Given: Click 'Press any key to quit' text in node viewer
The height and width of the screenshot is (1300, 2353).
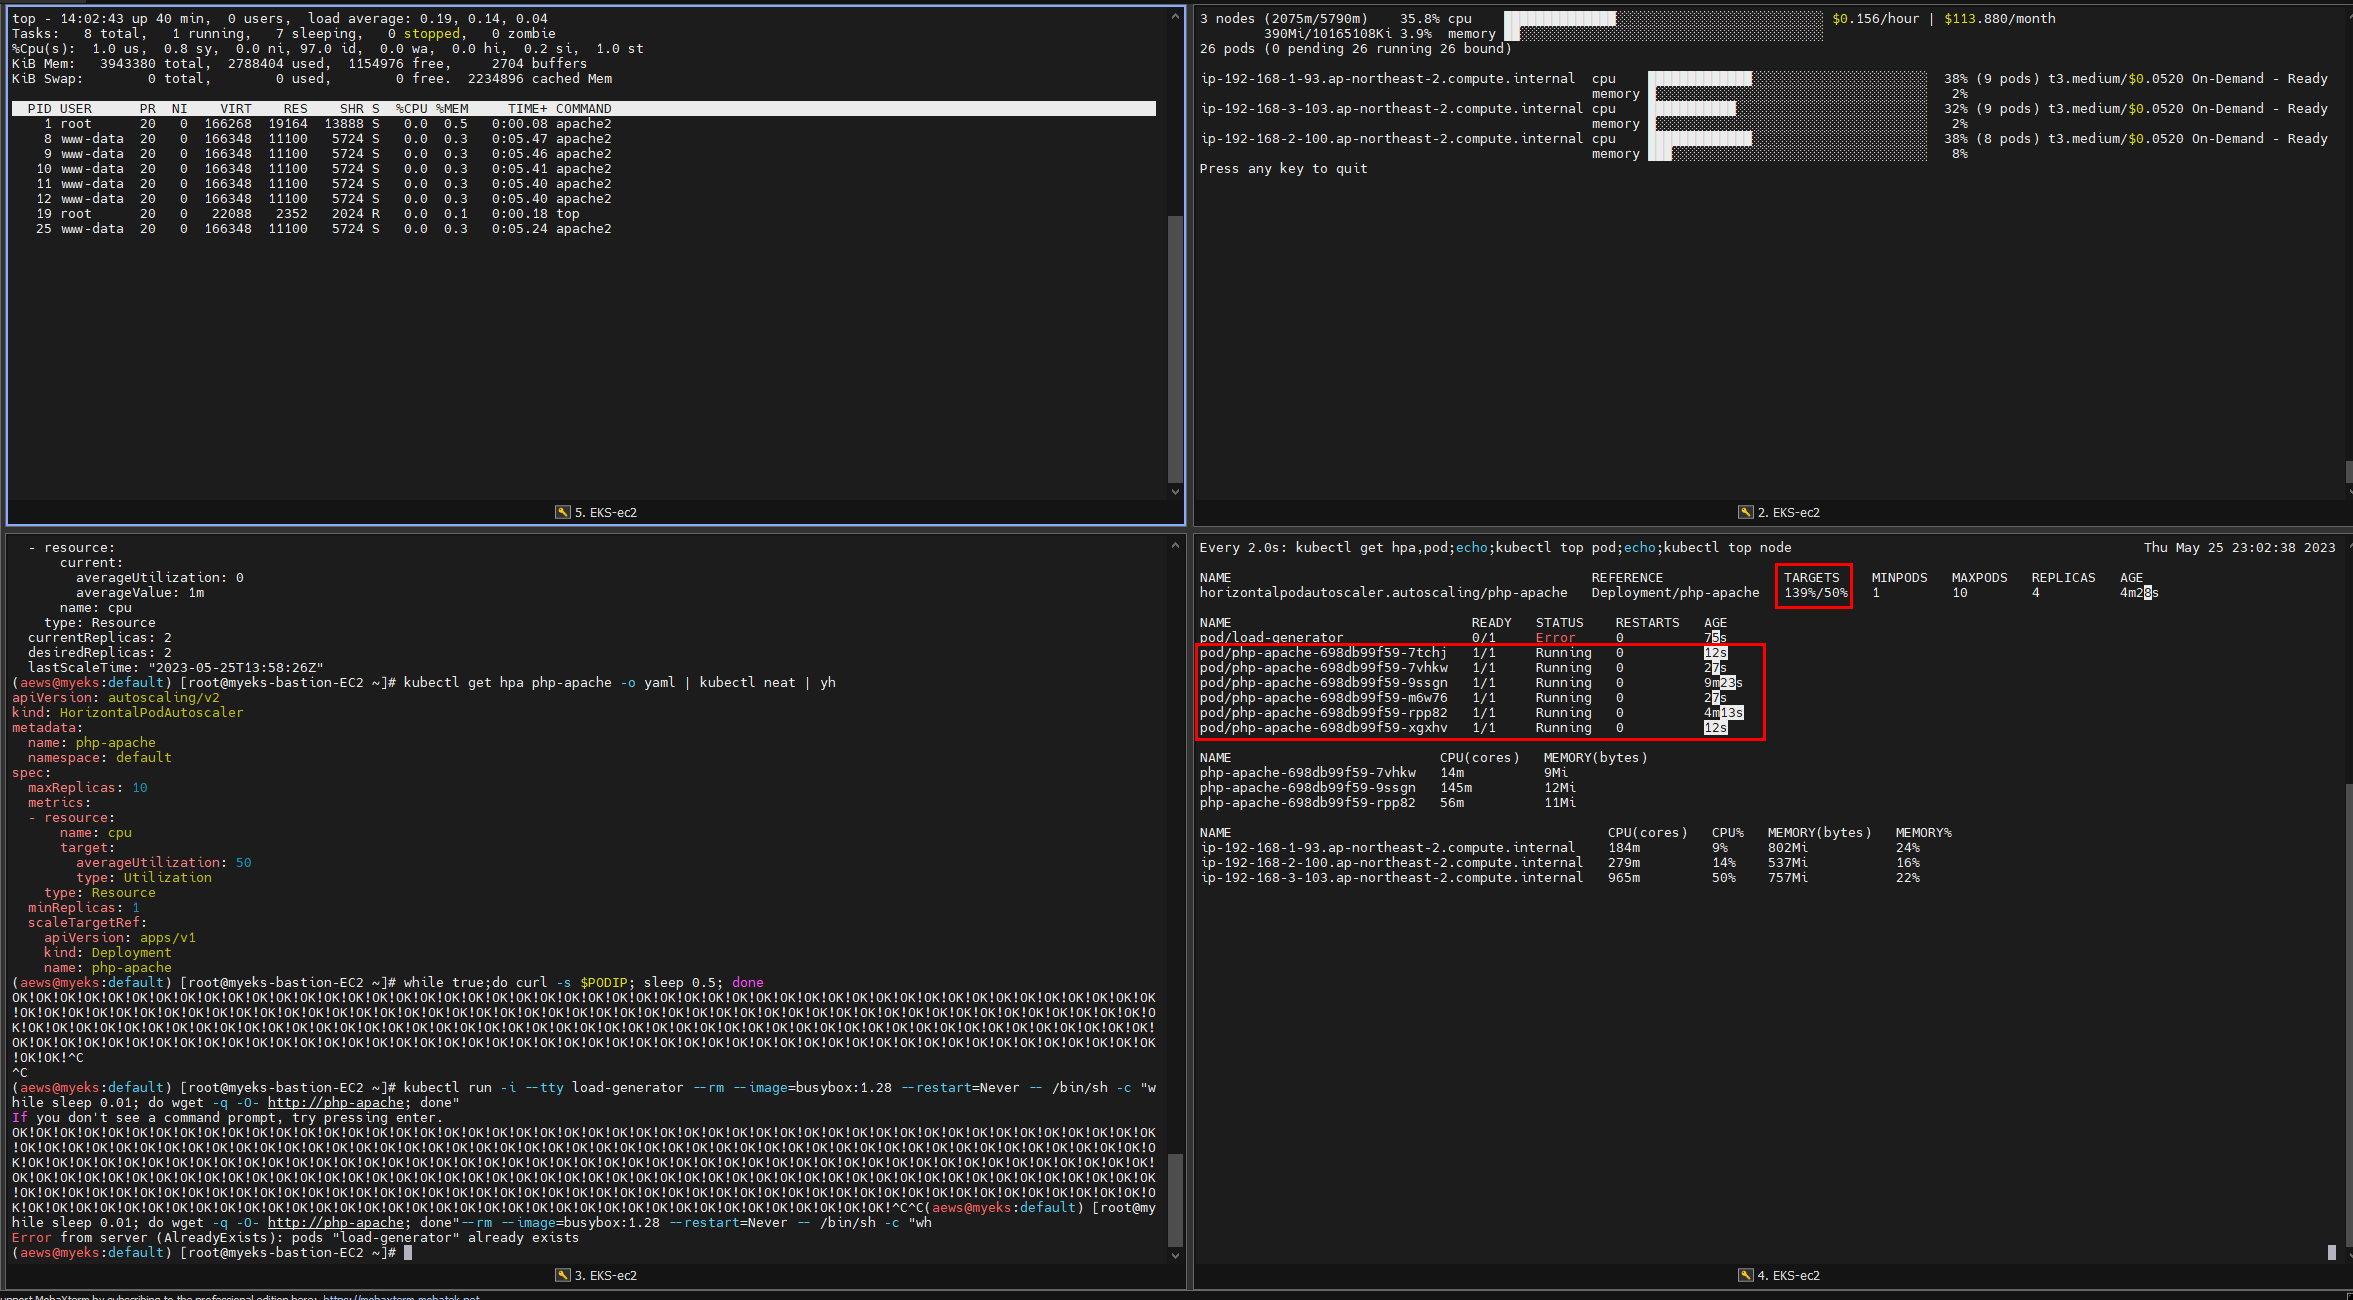Looking at the screenshot, I should pyautogui.click(x=1283, y=168).
